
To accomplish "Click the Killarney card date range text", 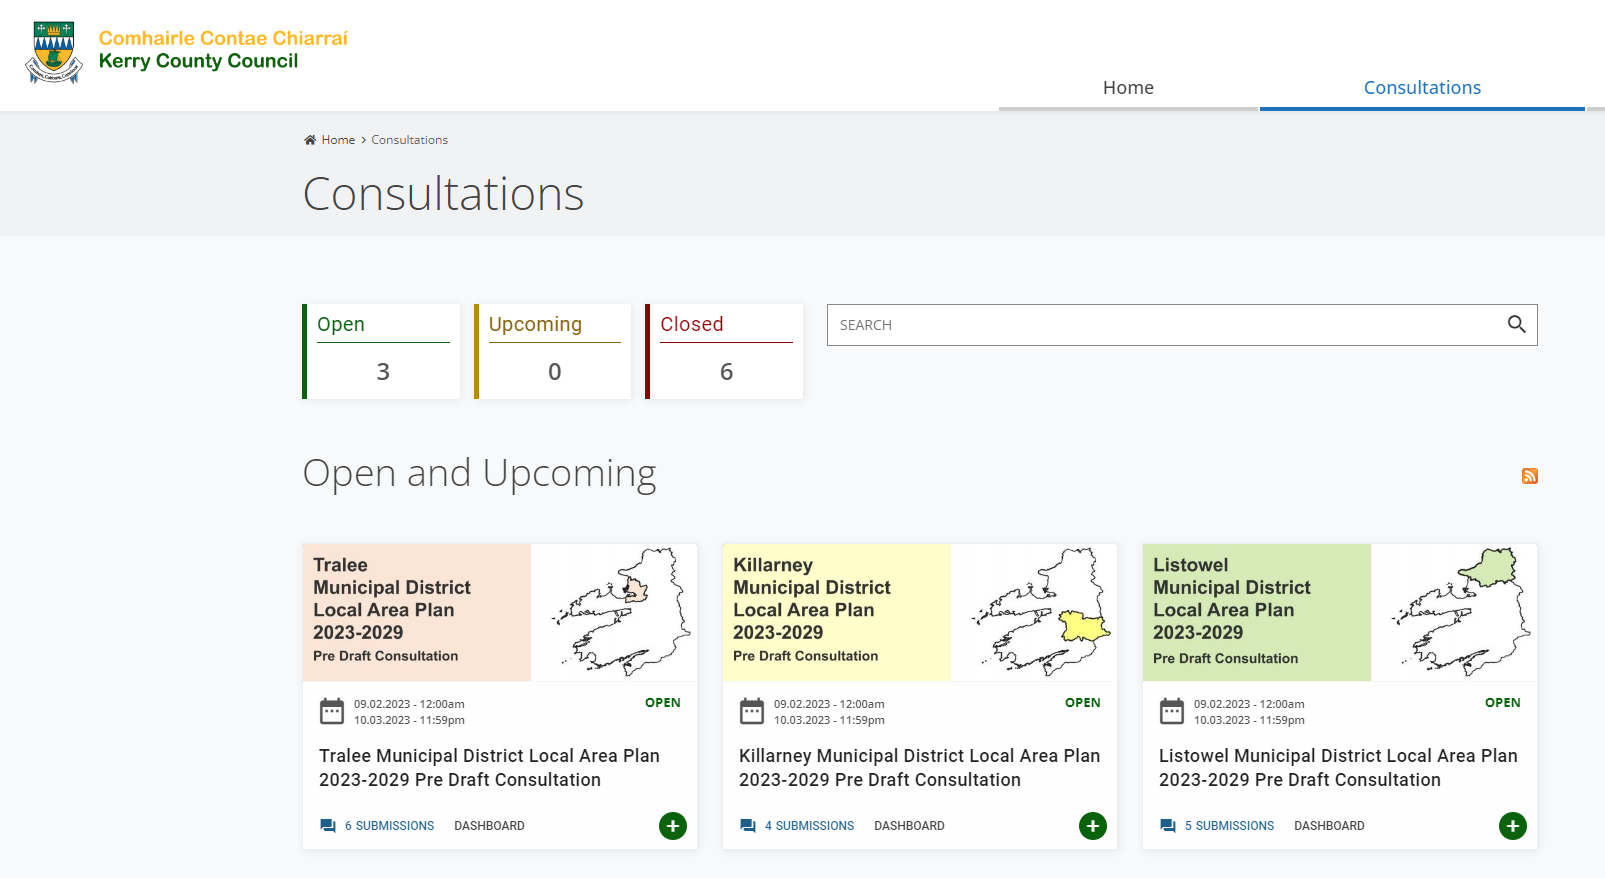I will point(829,712).
